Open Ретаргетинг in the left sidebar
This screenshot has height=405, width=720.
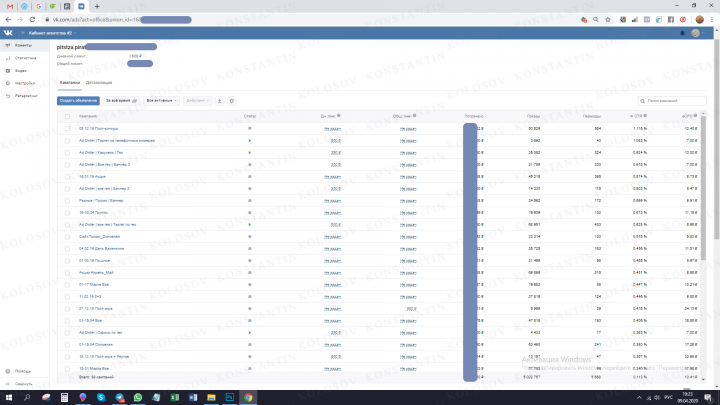coord(24,96)
